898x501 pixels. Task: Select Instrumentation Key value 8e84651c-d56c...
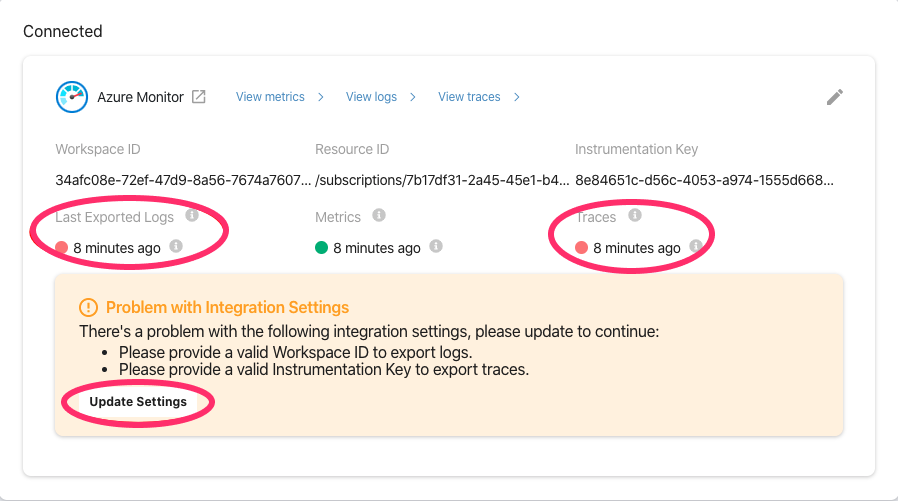(x=704, y=180)
